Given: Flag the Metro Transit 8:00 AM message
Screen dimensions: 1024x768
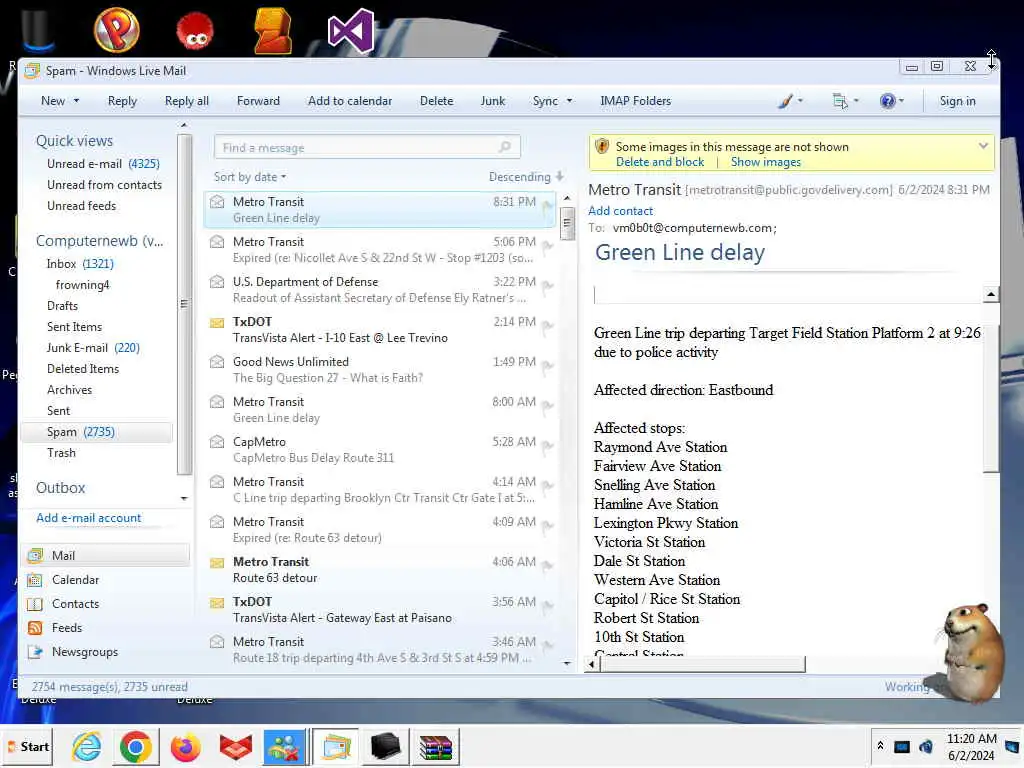Looking at the screenshot, I should 547,406.
